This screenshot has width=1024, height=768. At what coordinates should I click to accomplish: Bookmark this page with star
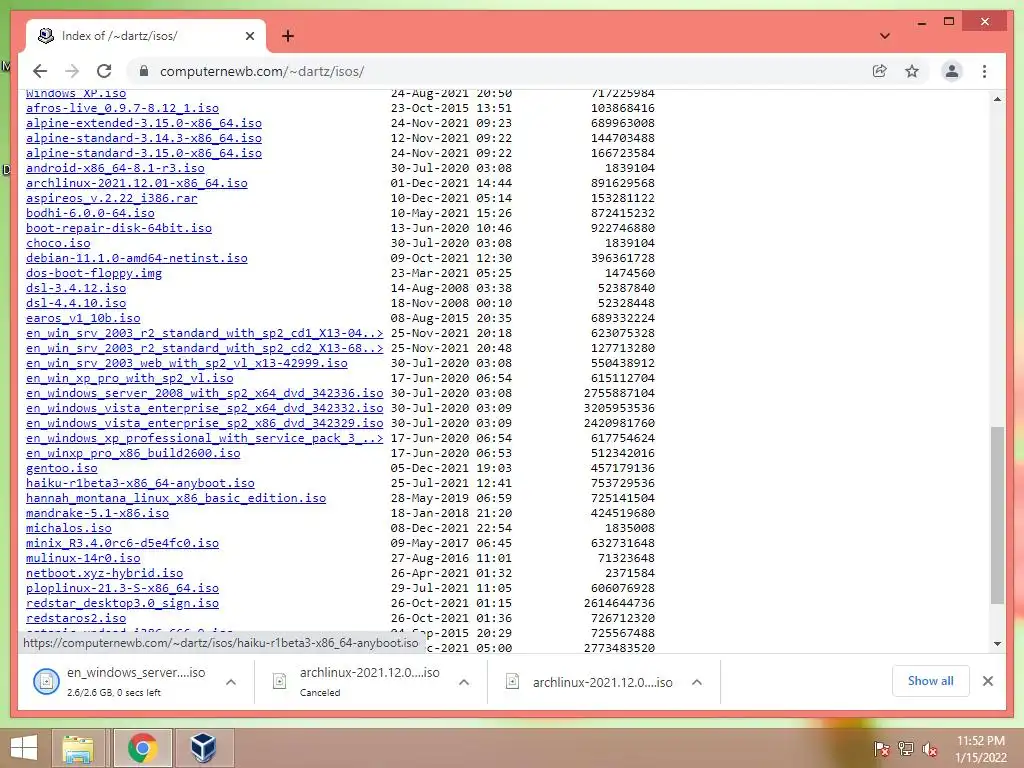(912, 71)
